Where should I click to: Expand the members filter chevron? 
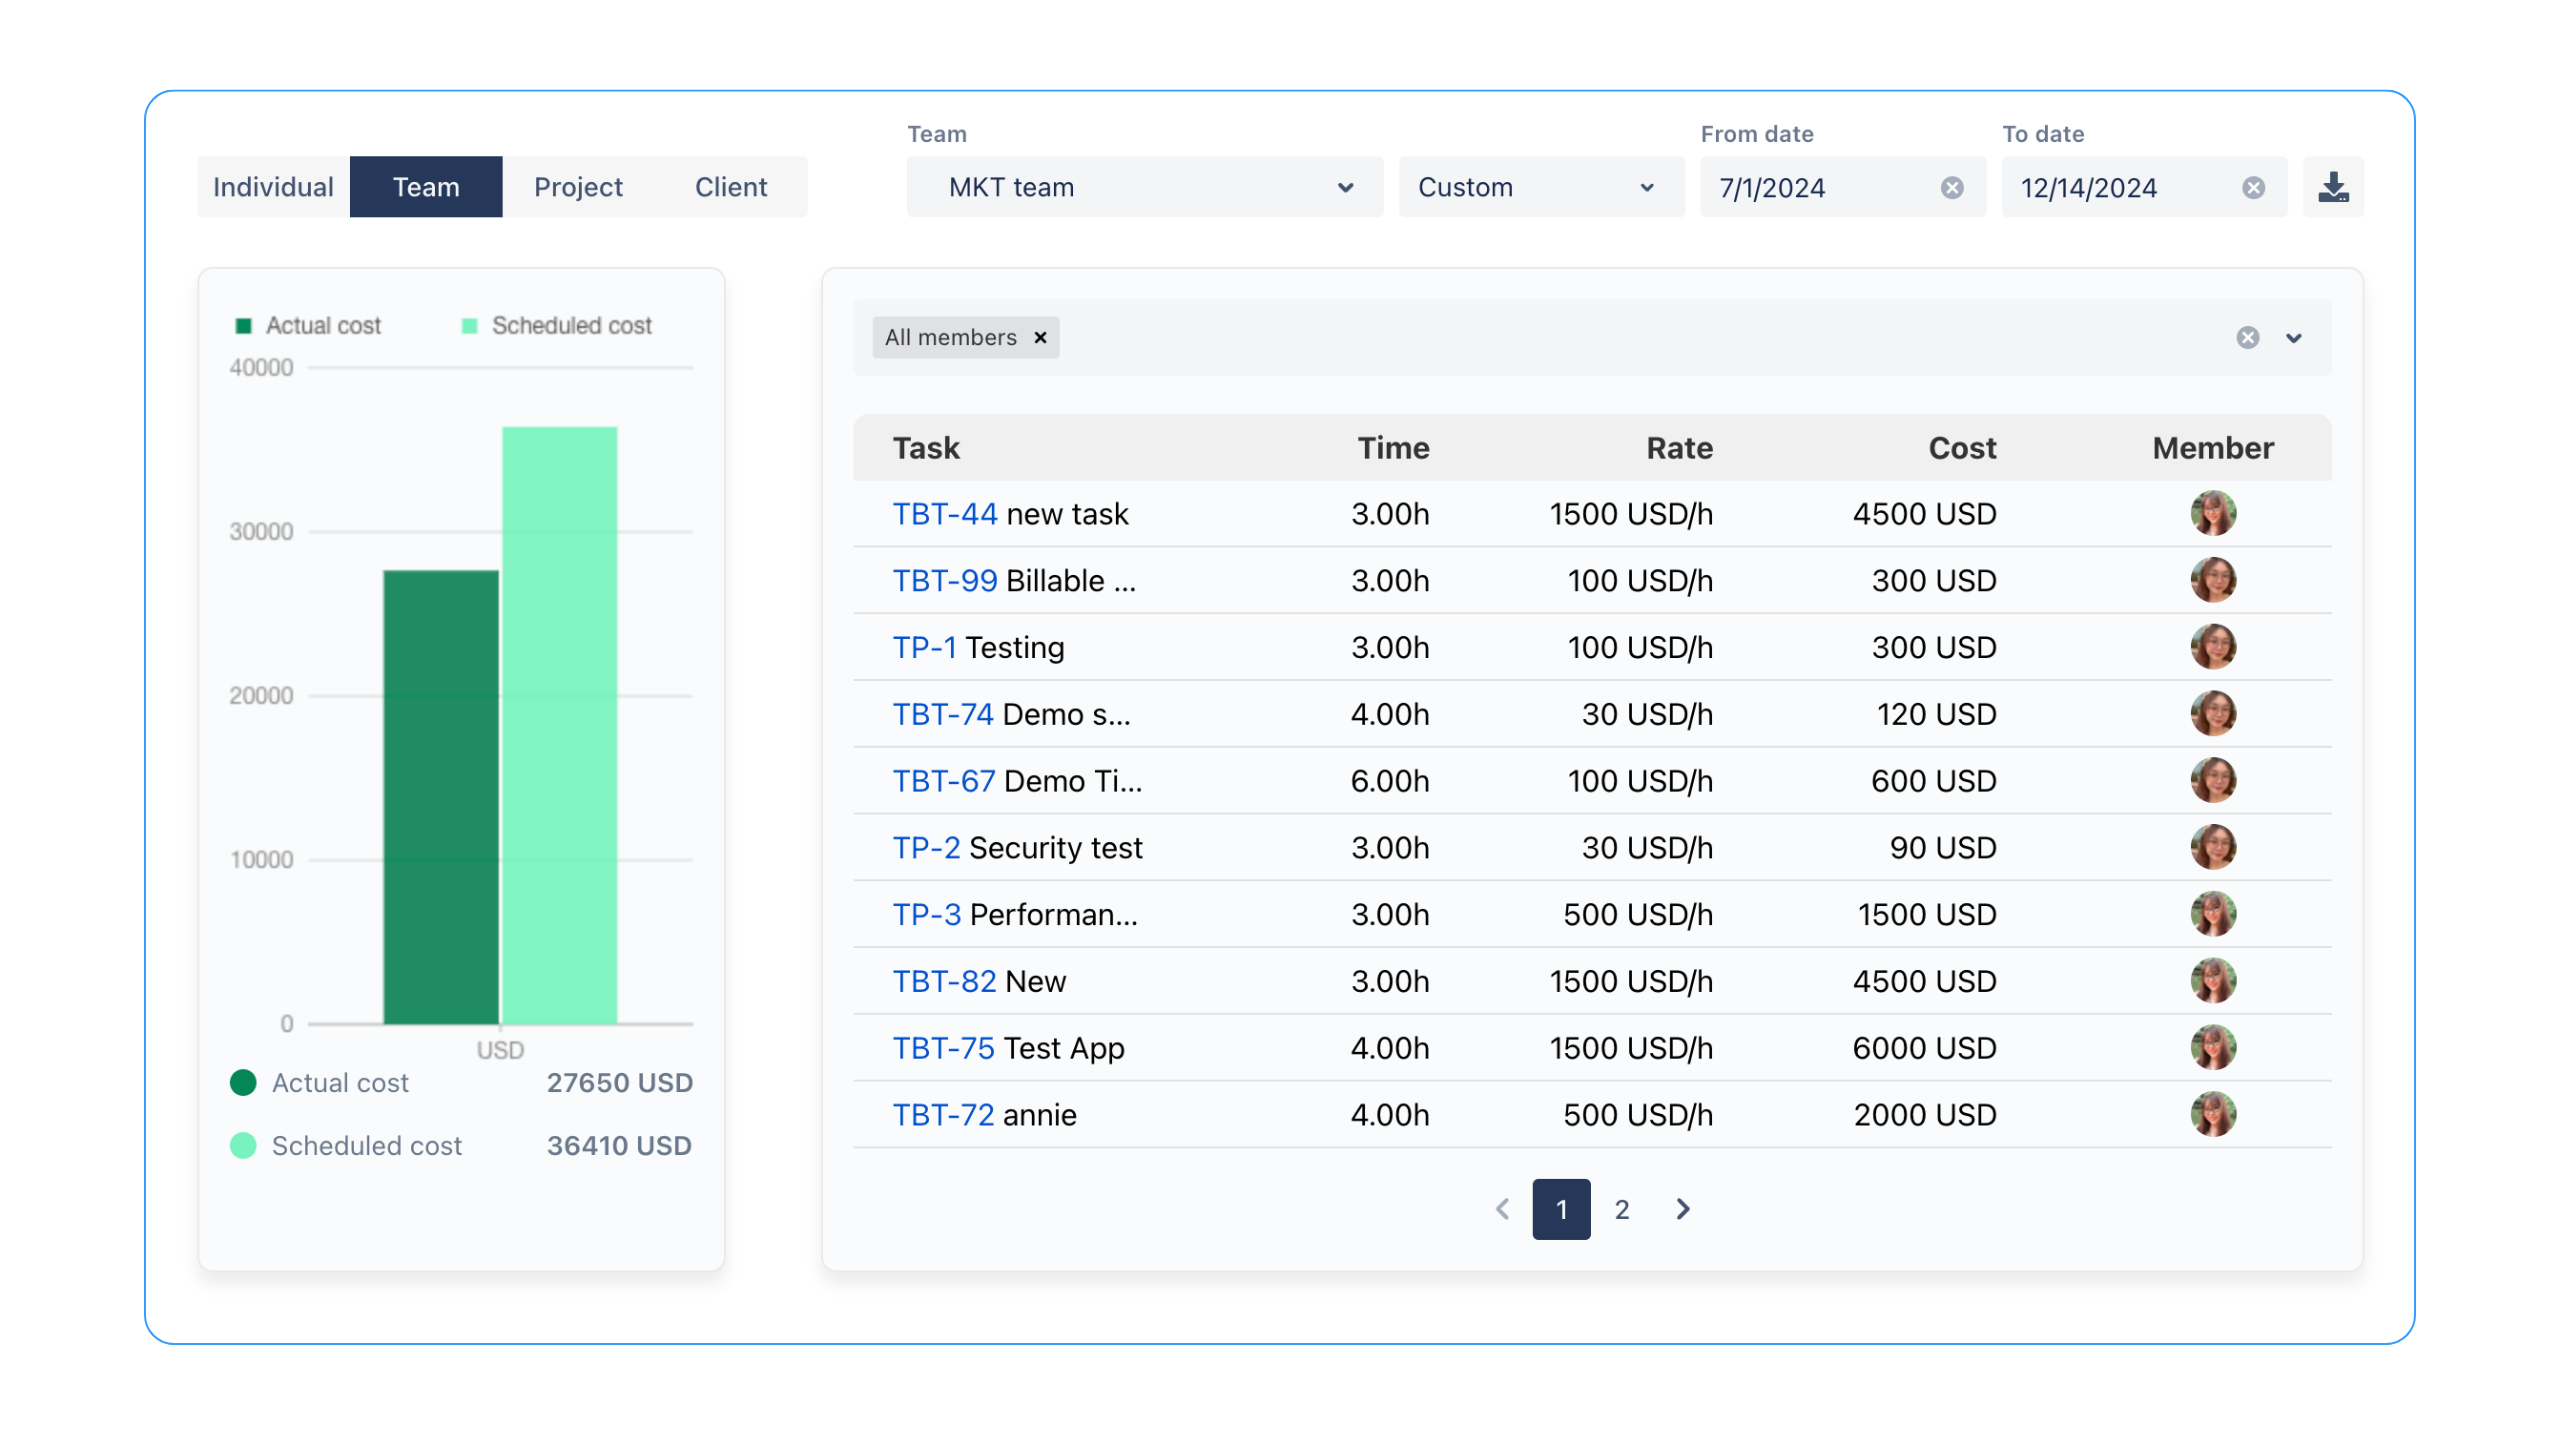[x=2294, y=338]
